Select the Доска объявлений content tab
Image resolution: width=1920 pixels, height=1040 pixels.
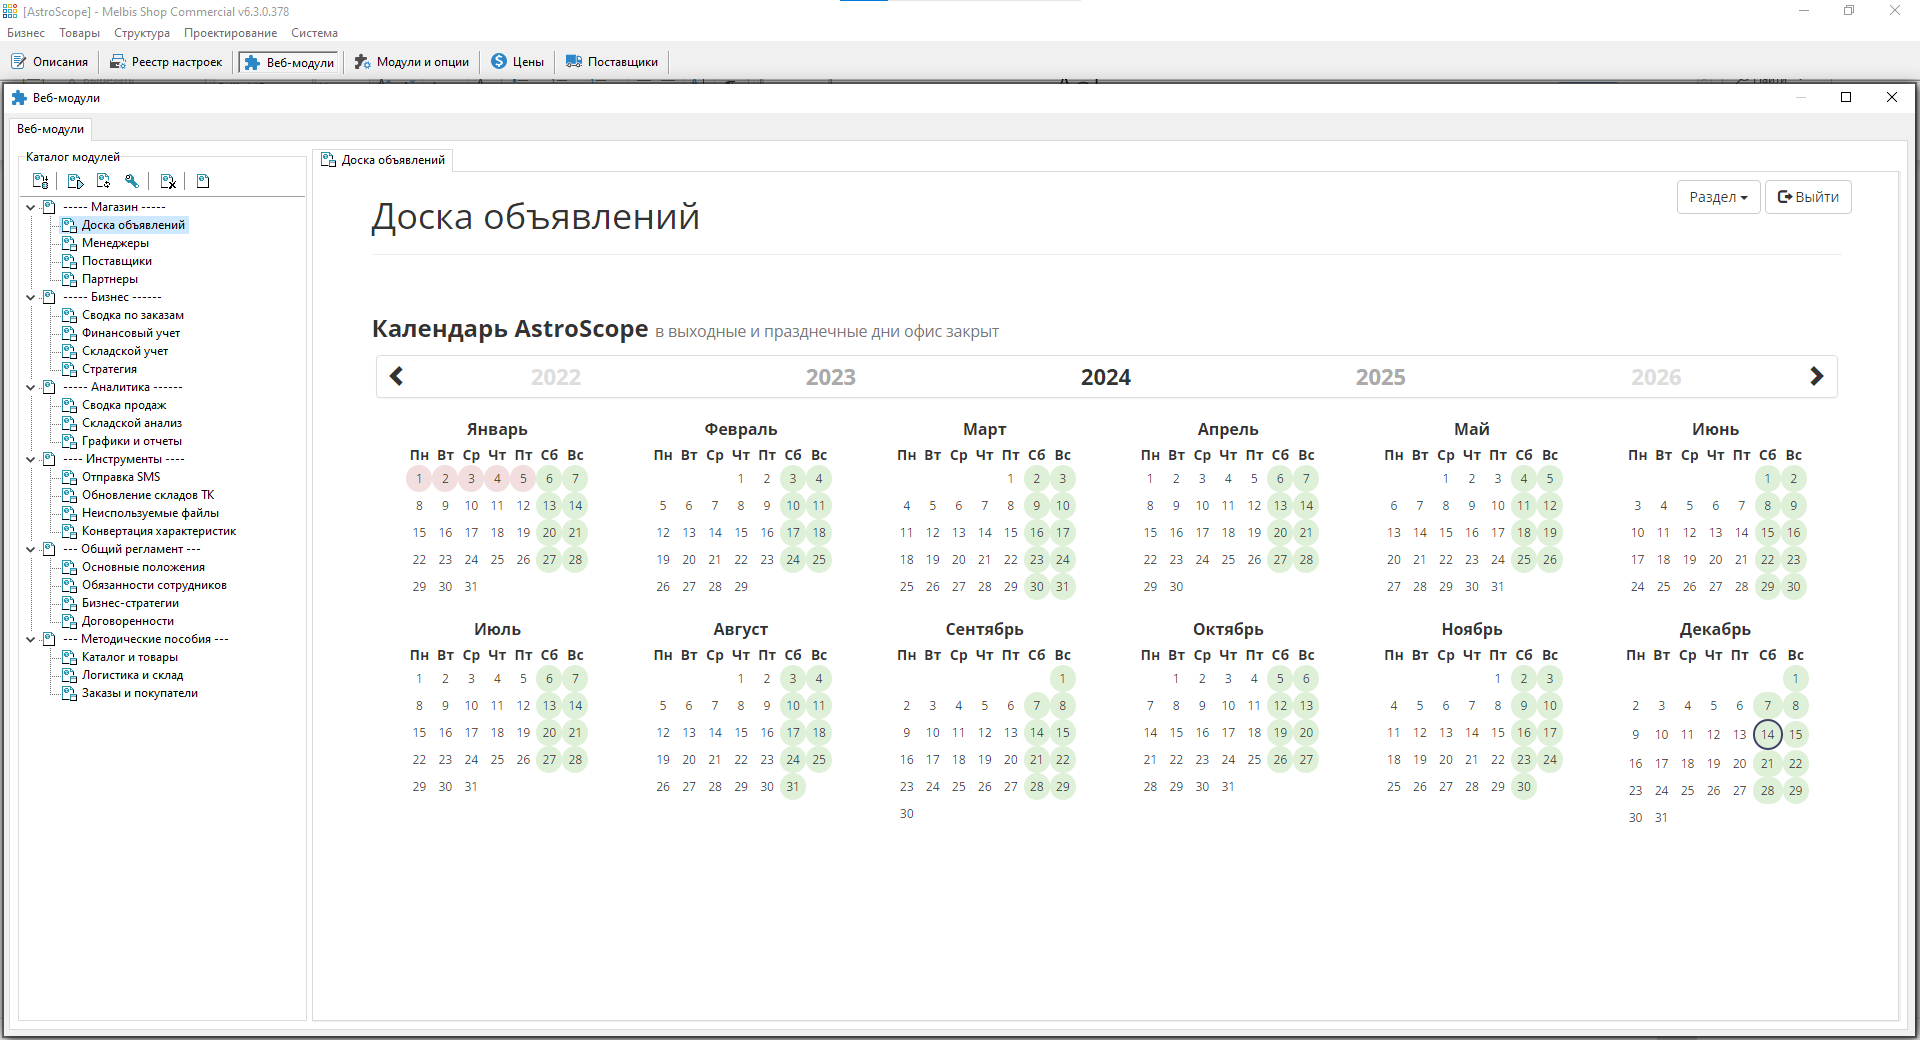point(384,160)
